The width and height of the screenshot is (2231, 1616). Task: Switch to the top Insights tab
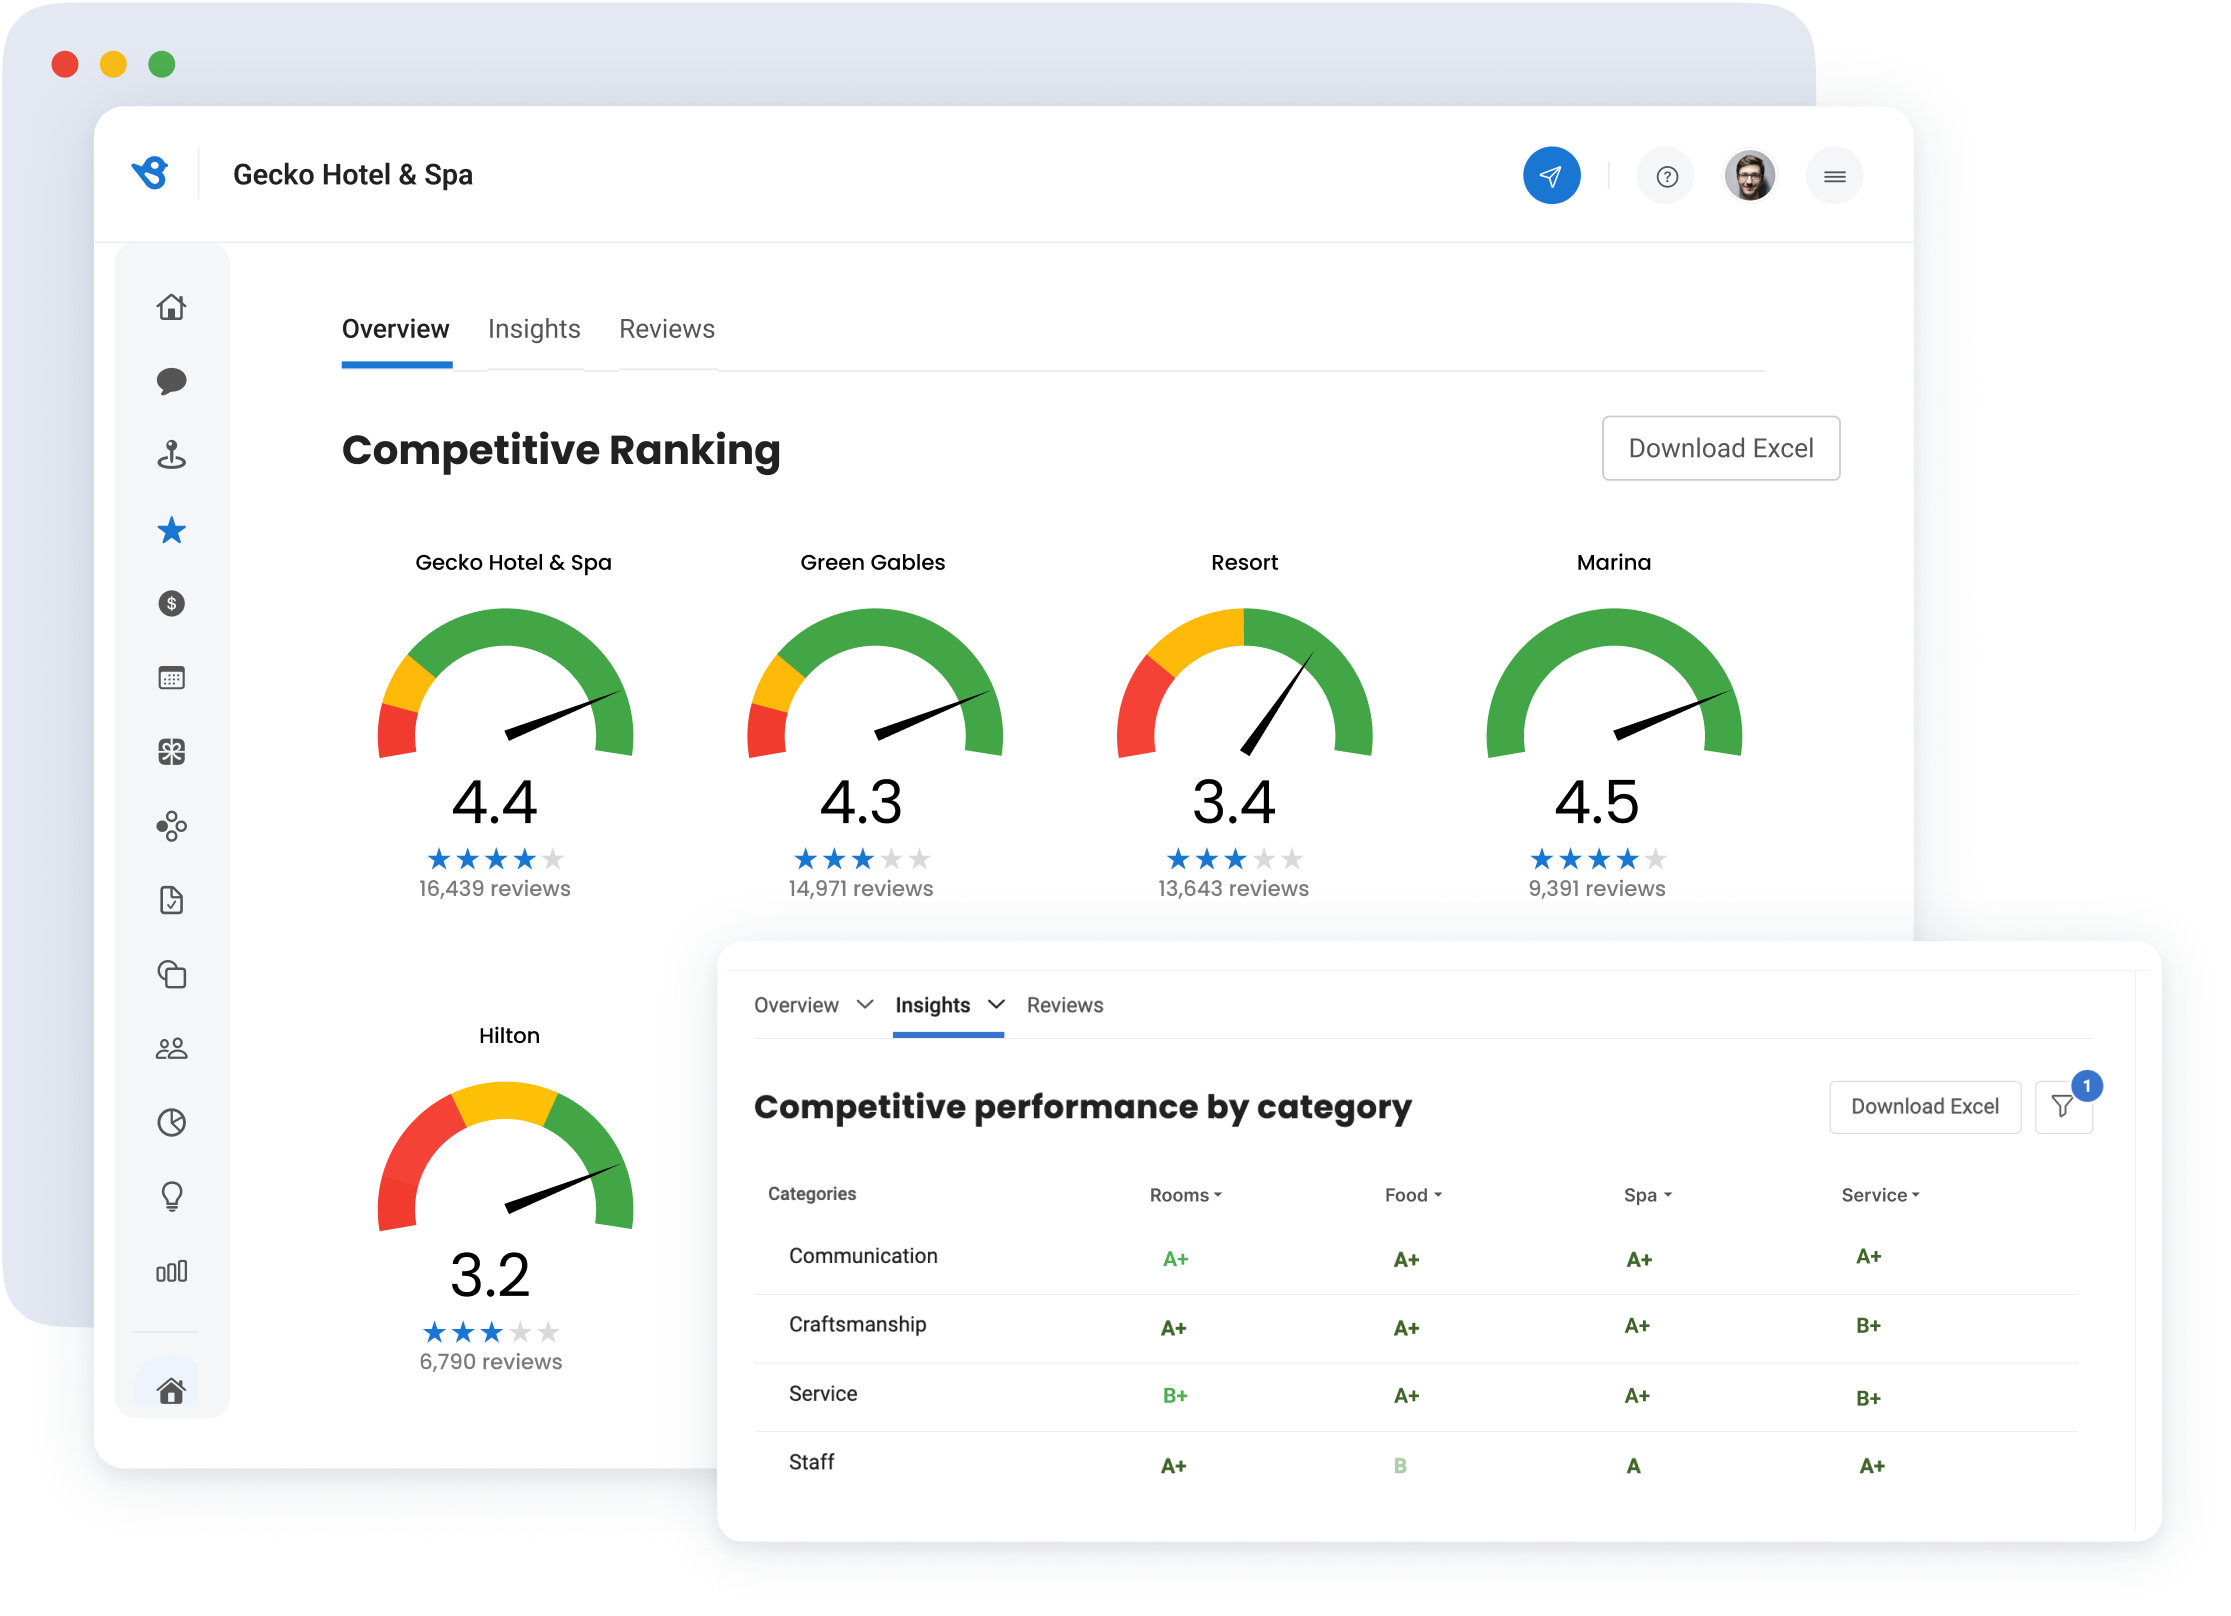[534, 329]
